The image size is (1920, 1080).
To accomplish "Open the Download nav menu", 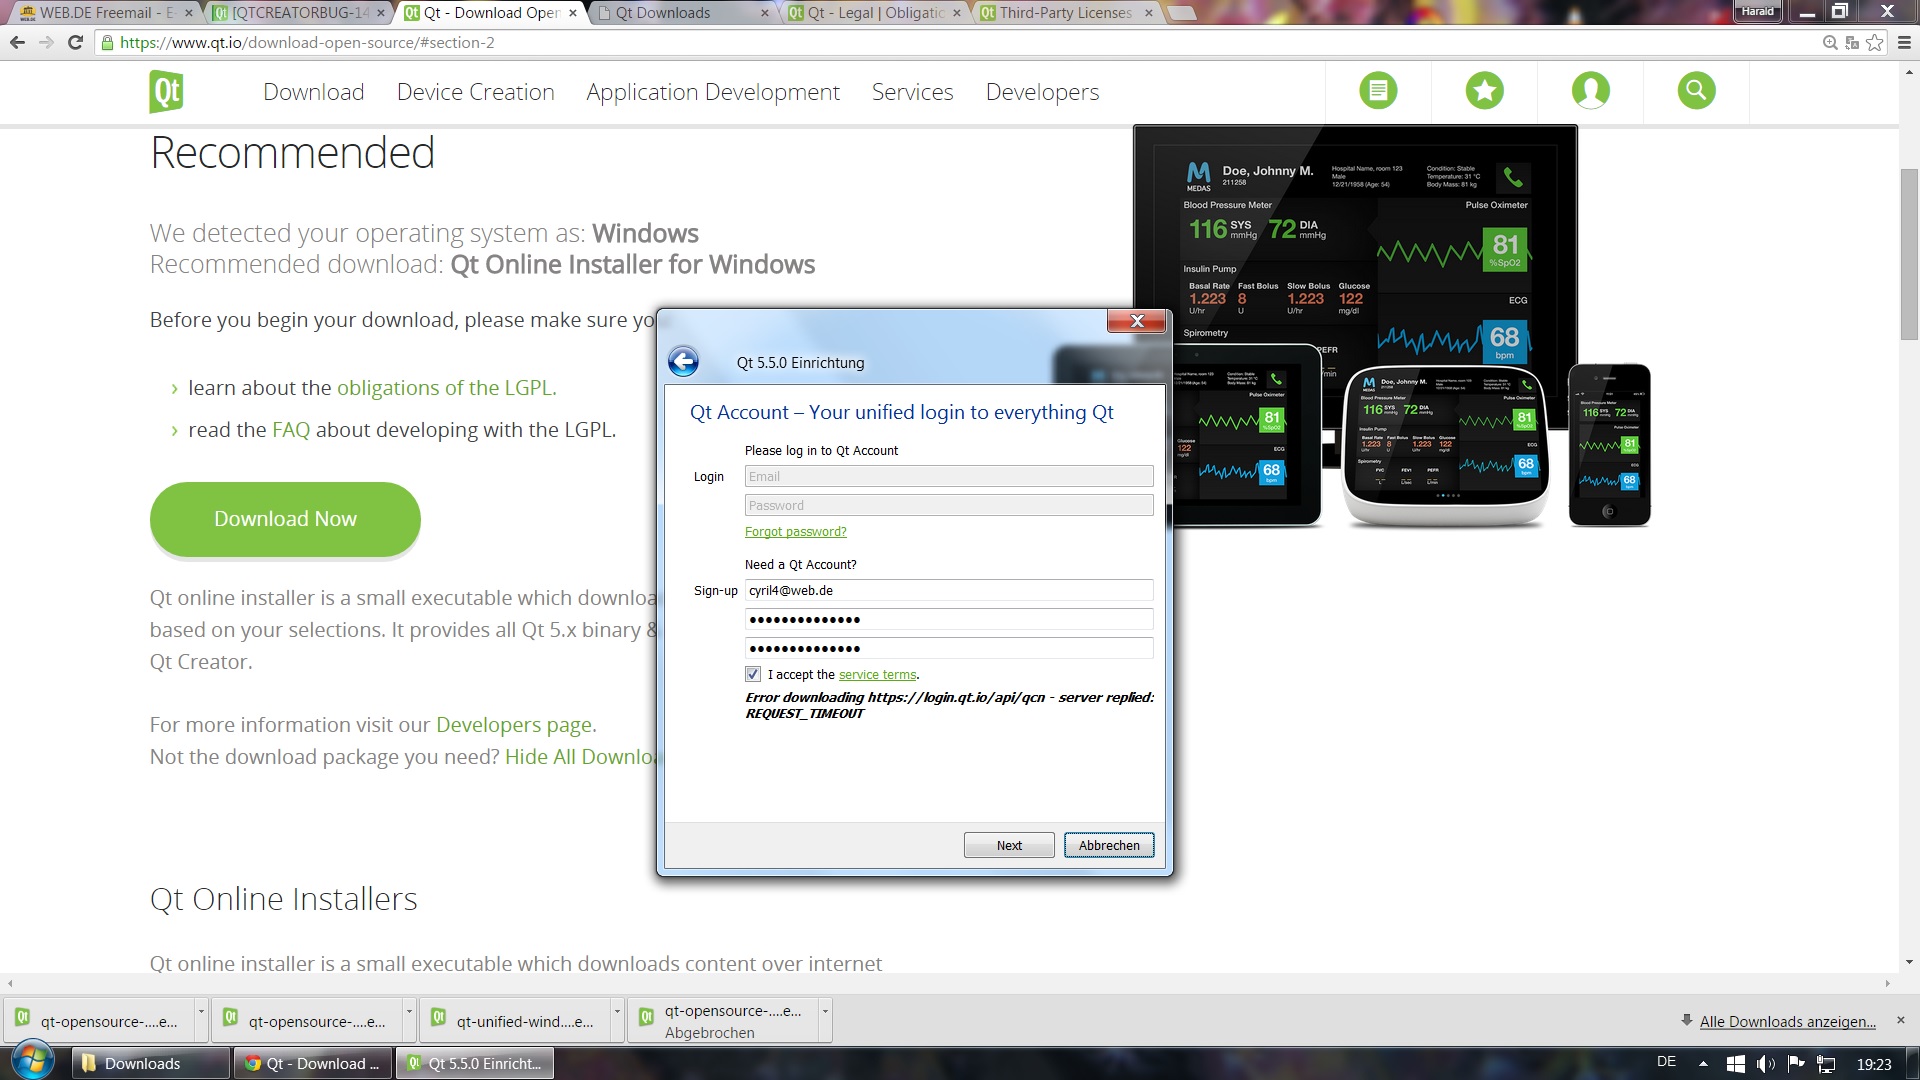I will pos(314,92).
